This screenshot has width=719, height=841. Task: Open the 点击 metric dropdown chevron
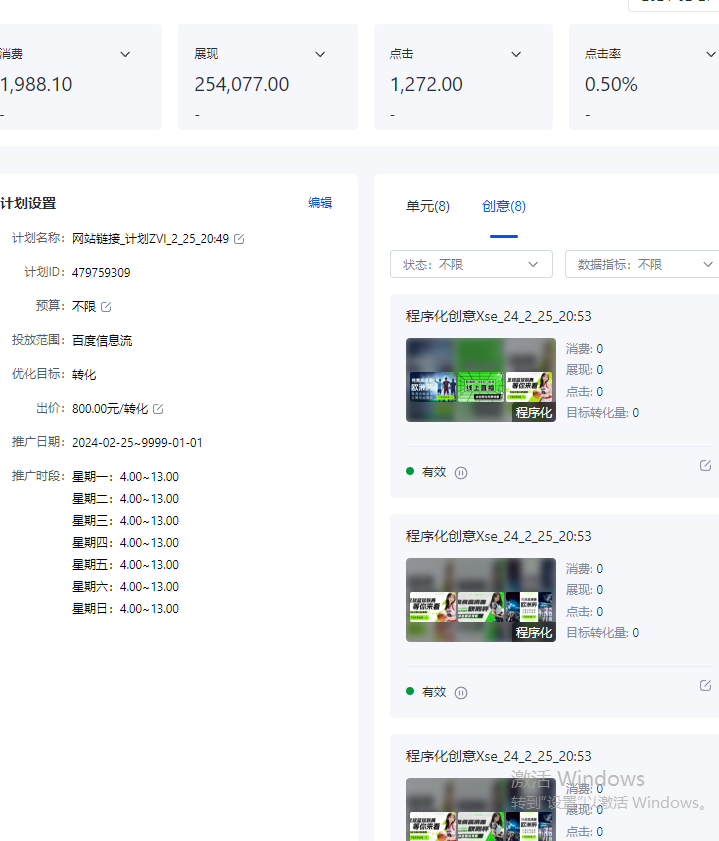pyautogui.click(x=516, y=54)
